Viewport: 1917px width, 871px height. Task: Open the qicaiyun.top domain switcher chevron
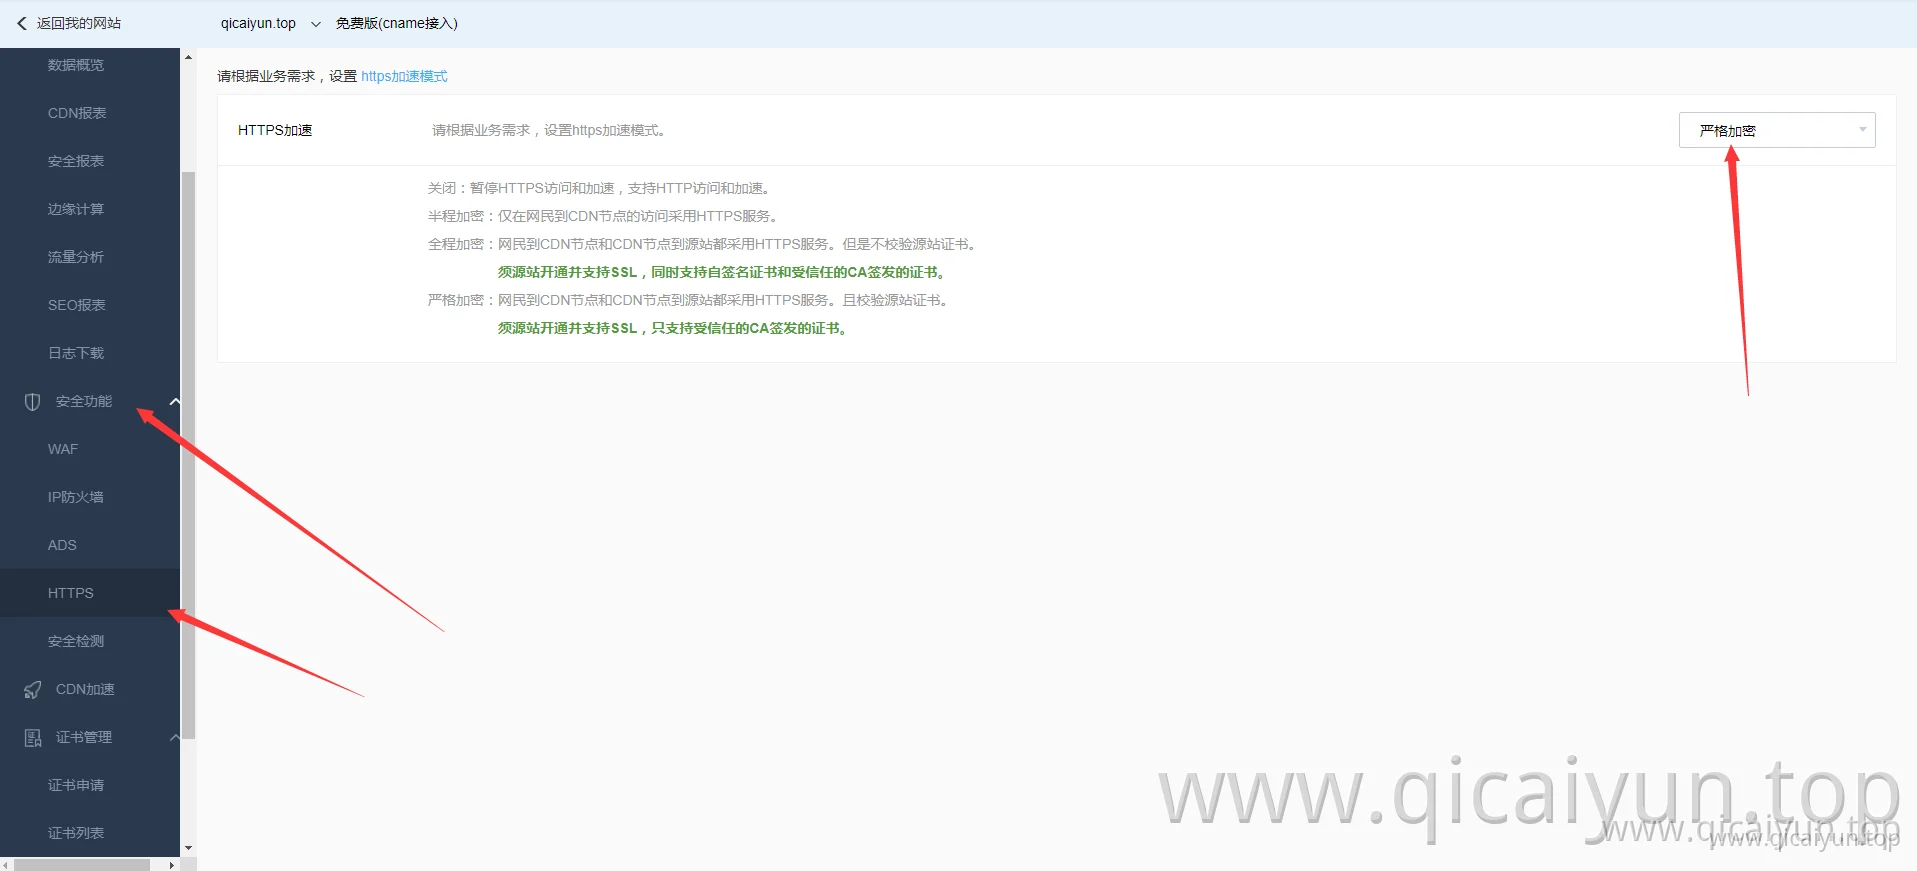pos(315,24)
